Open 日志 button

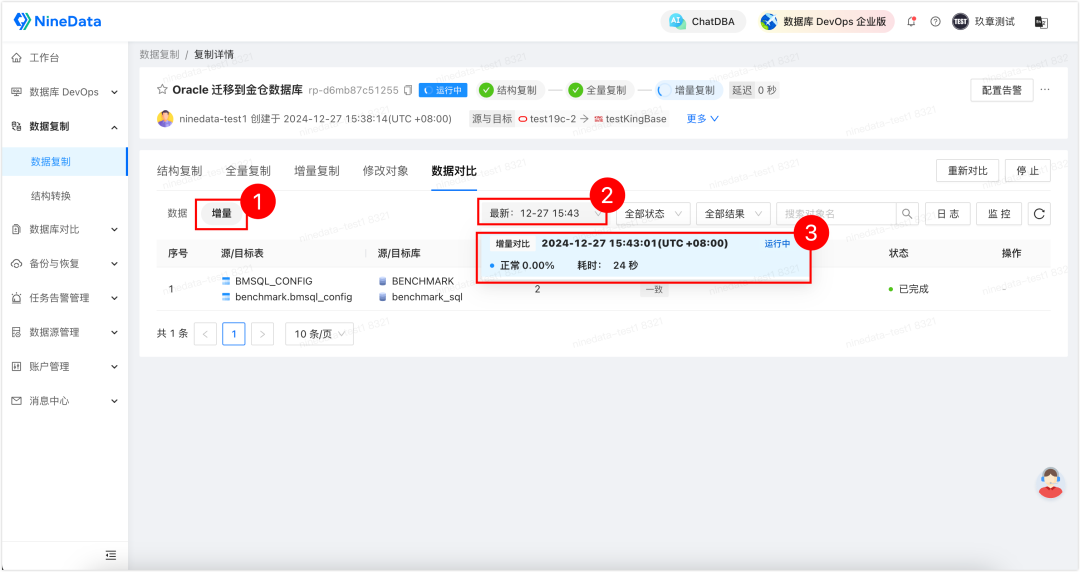click(948, 214)
